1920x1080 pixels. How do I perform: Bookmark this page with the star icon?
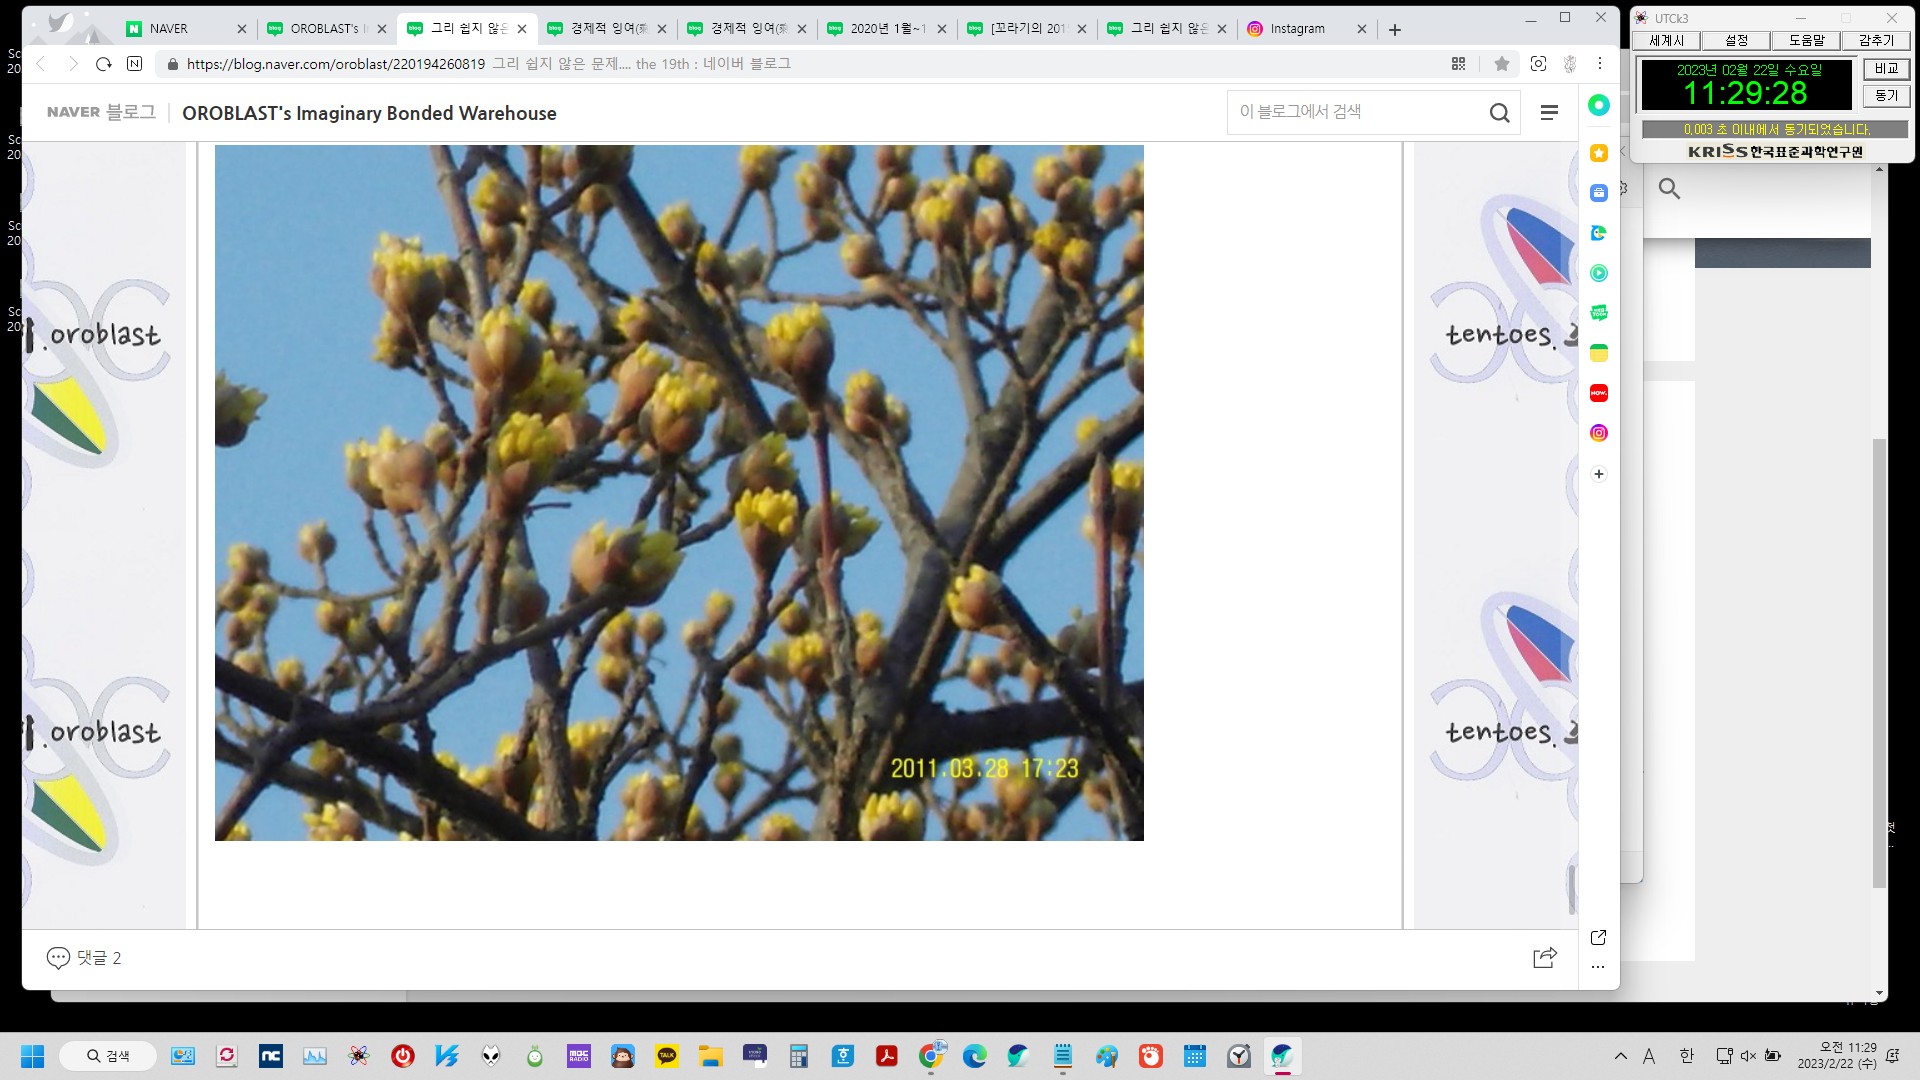pos(1501,64)
